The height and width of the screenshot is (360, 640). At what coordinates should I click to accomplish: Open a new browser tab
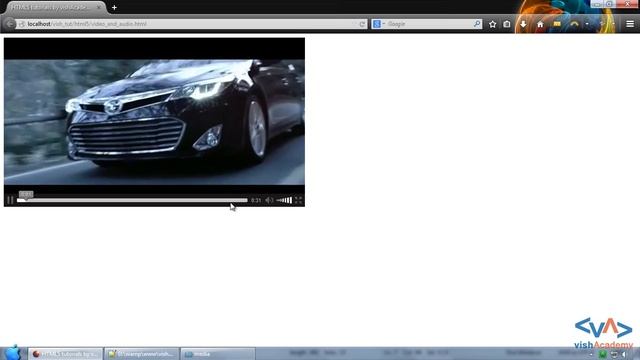point(114,7)
